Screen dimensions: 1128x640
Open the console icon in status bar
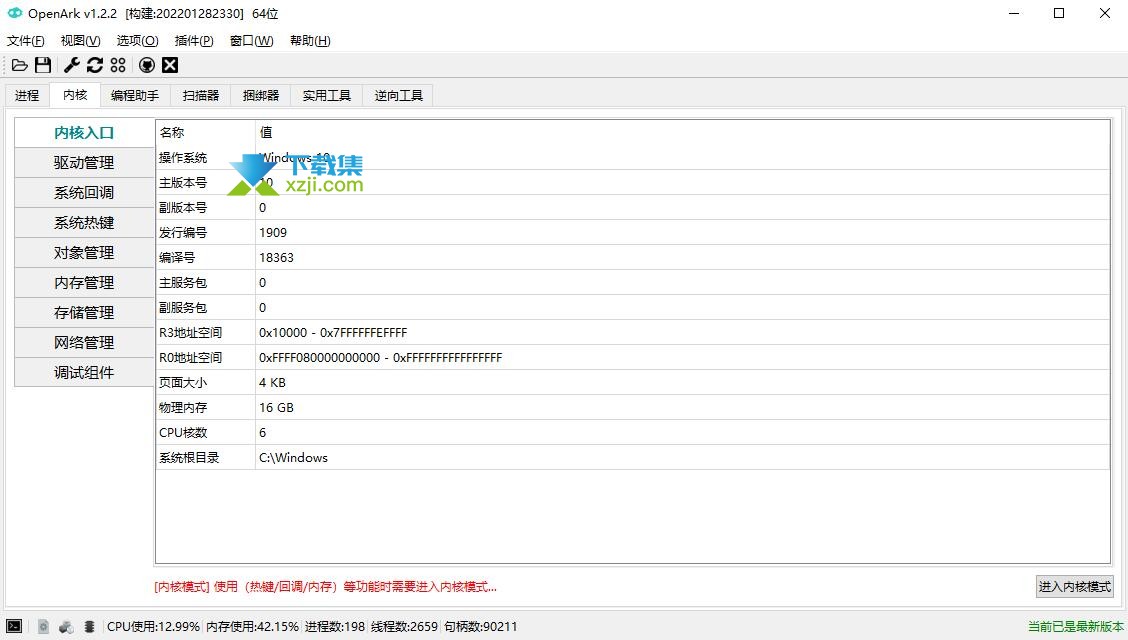(x=14, y=626)
